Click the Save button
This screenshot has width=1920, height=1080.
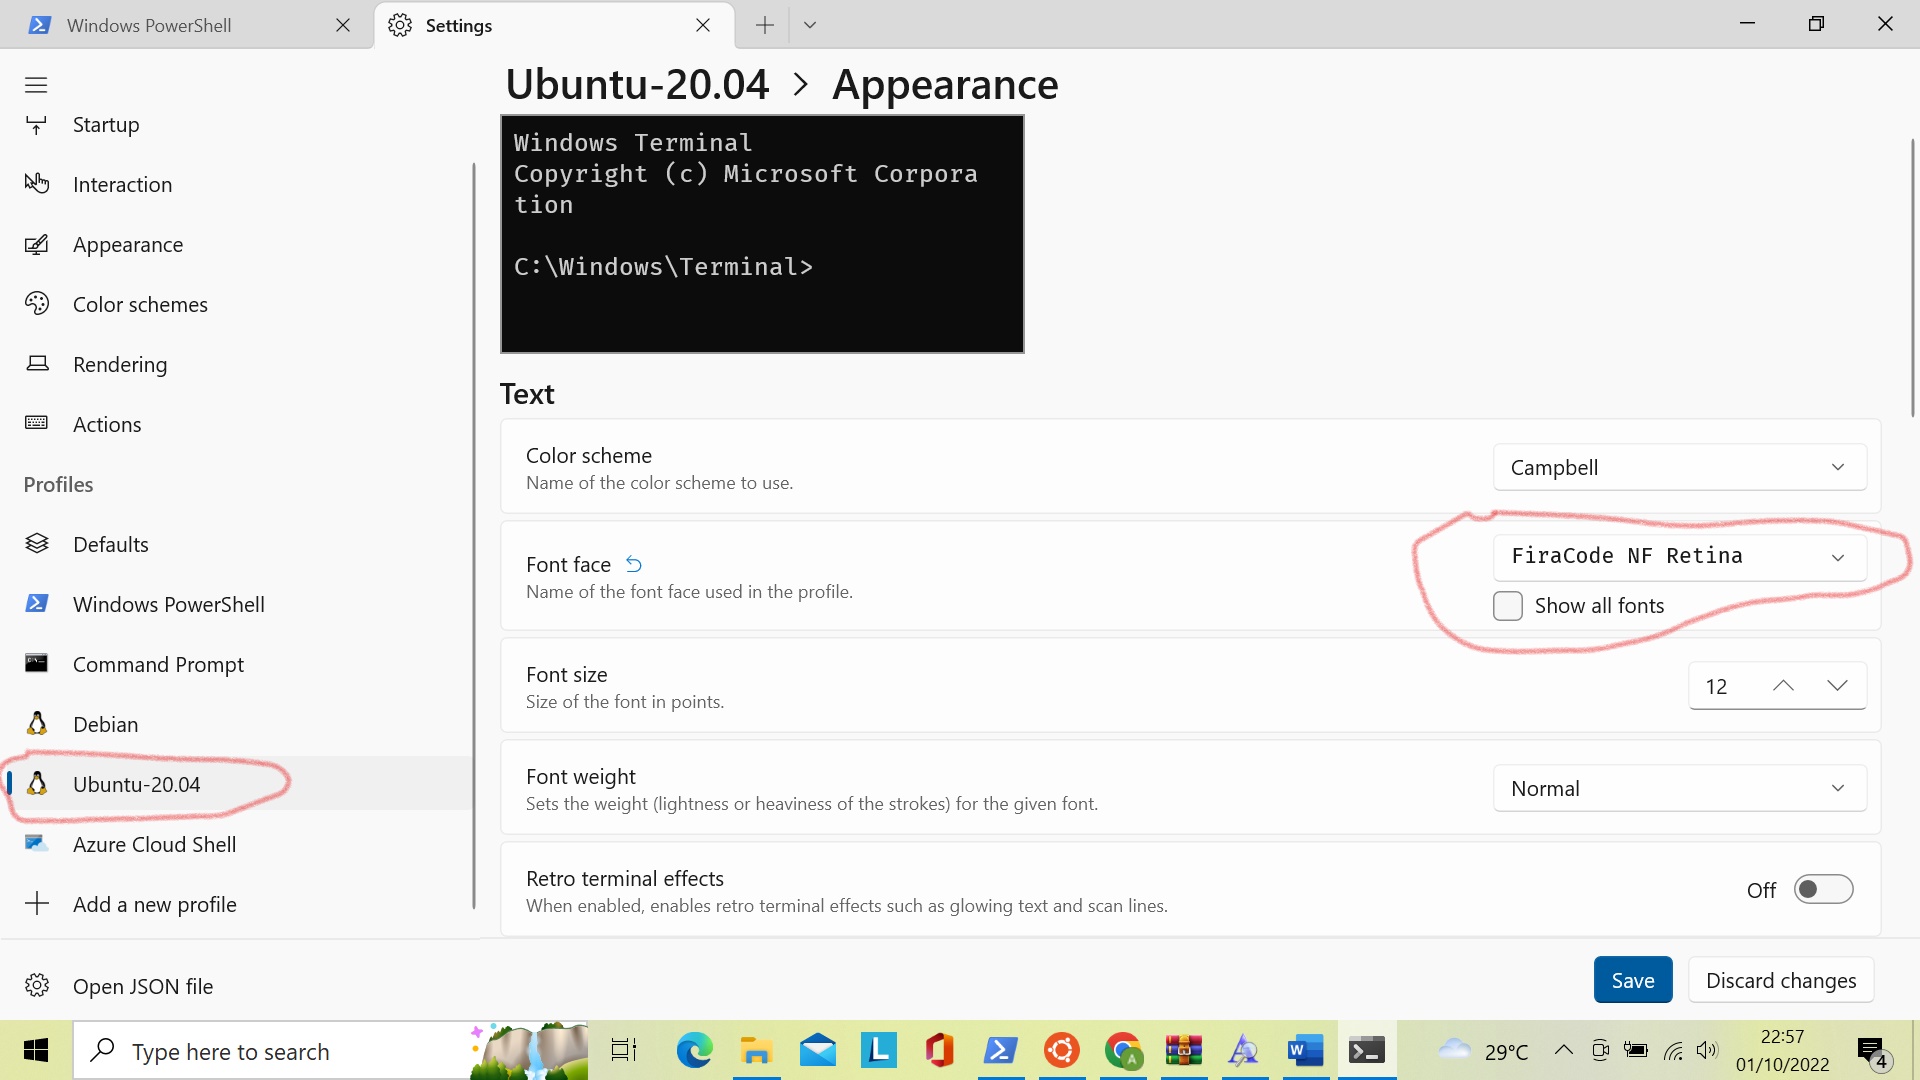(x=1632, y=979)
